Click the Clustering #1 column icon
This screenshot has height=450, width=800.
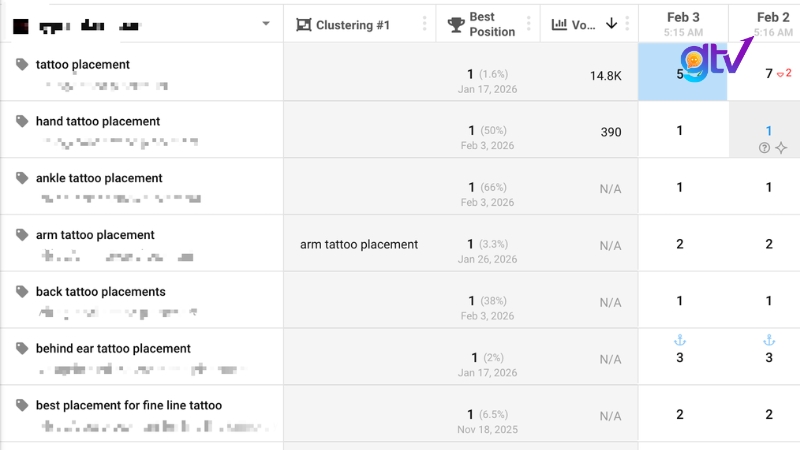(x=304, y=24)
